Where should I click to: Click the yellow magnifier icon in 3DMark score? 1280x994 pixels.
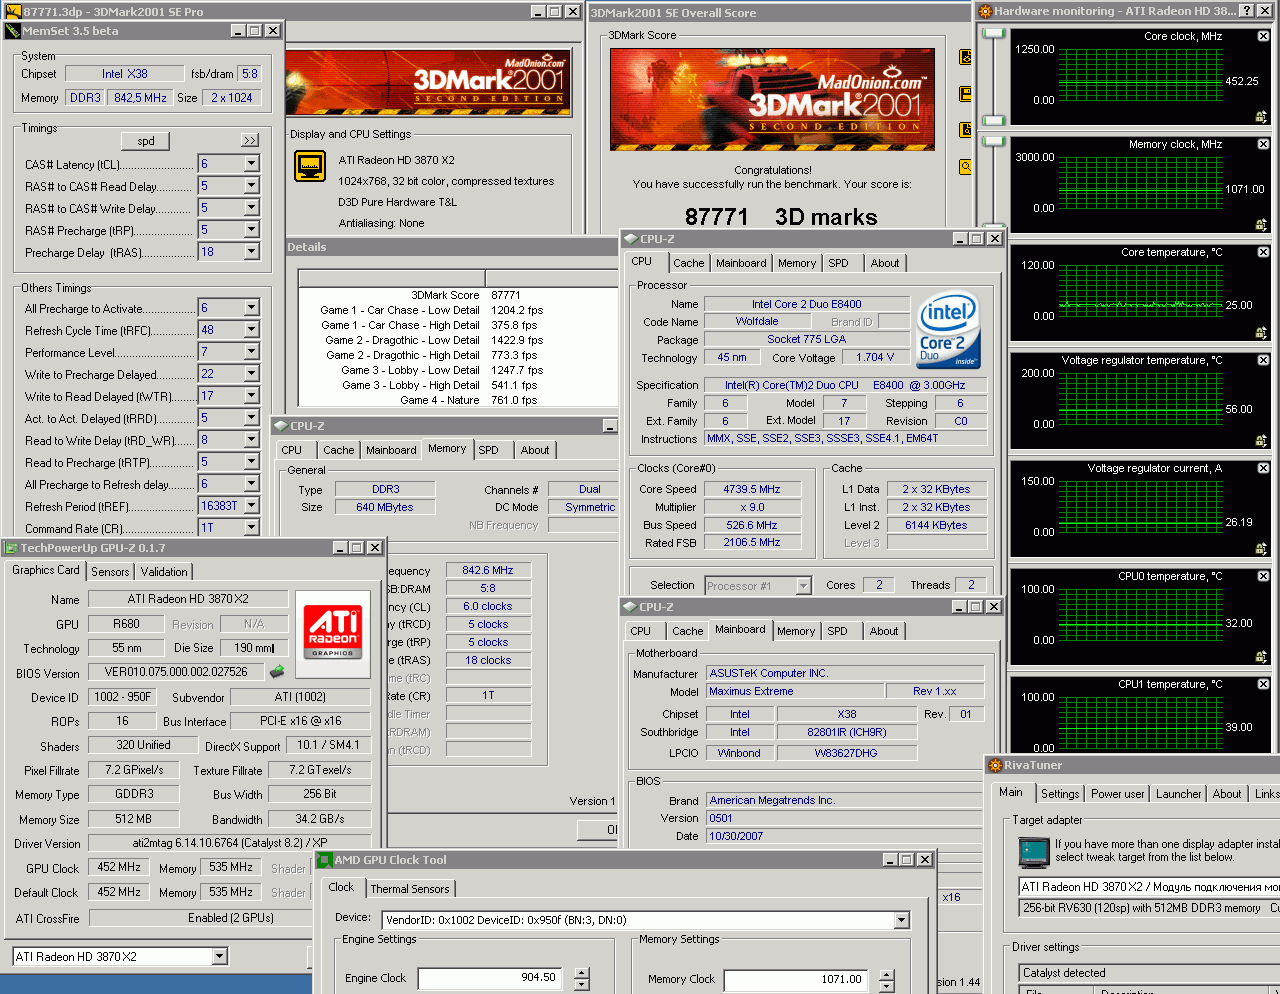pyautogui.click(x=966, y=167)
